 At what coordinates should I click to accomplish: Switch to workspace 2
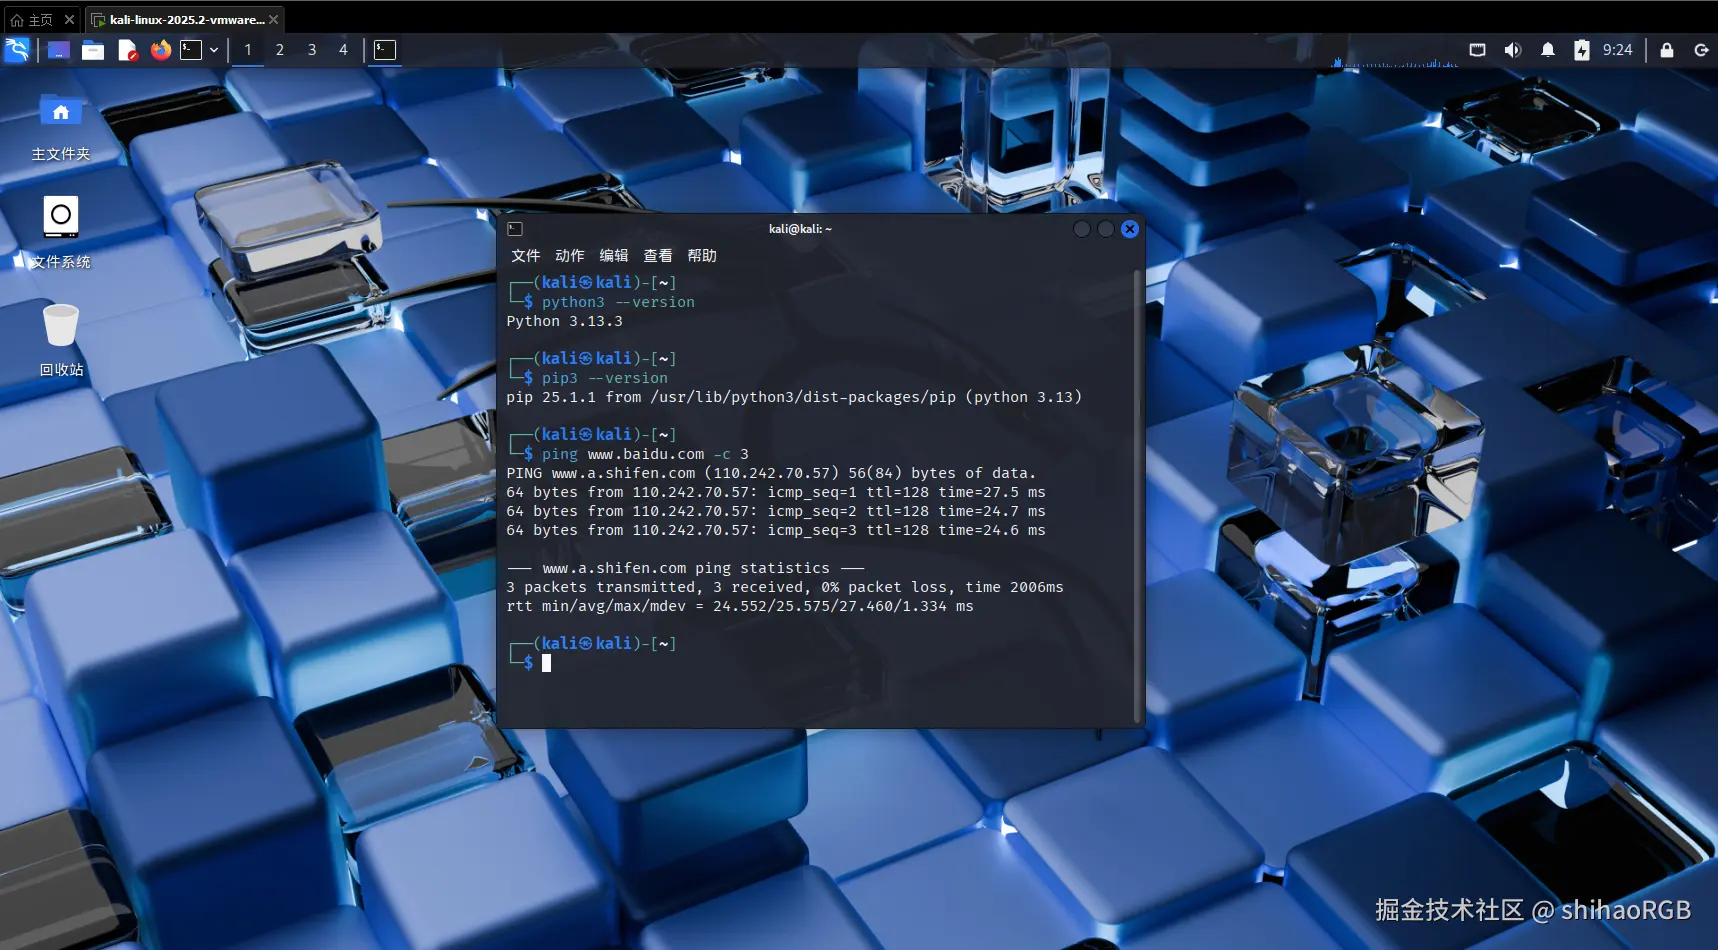point(280,50)
